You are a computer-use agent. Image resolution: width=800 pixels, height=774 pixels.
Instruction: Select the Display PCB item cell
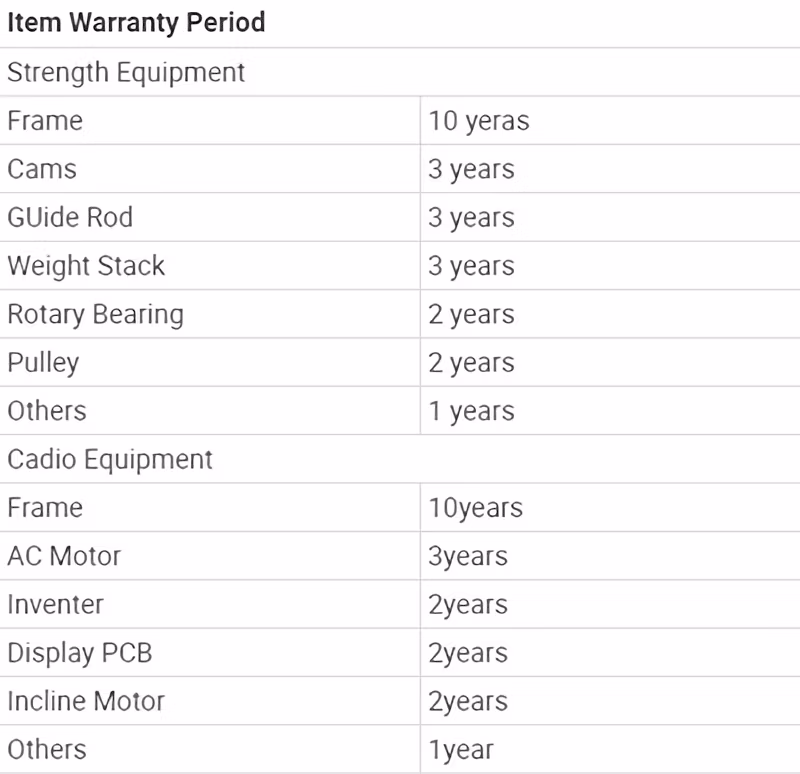coord(210,653)
